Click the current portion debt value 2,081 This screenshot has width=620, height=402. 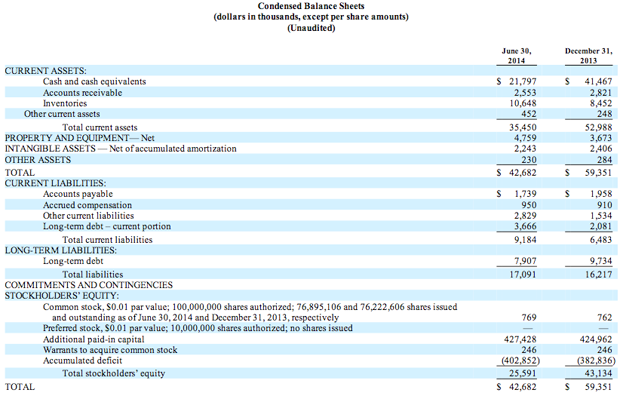point(601,226)
